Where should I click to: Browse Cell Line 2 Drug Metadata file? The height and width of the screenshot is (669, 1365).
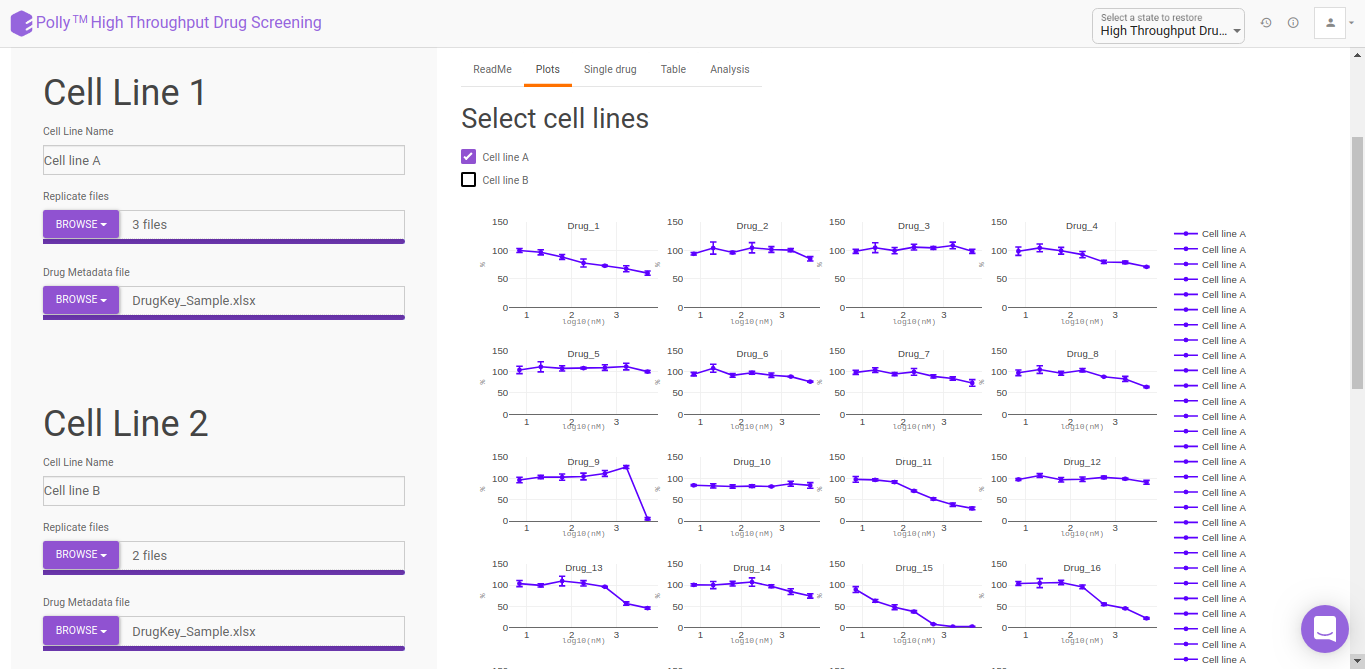(81, 630)
